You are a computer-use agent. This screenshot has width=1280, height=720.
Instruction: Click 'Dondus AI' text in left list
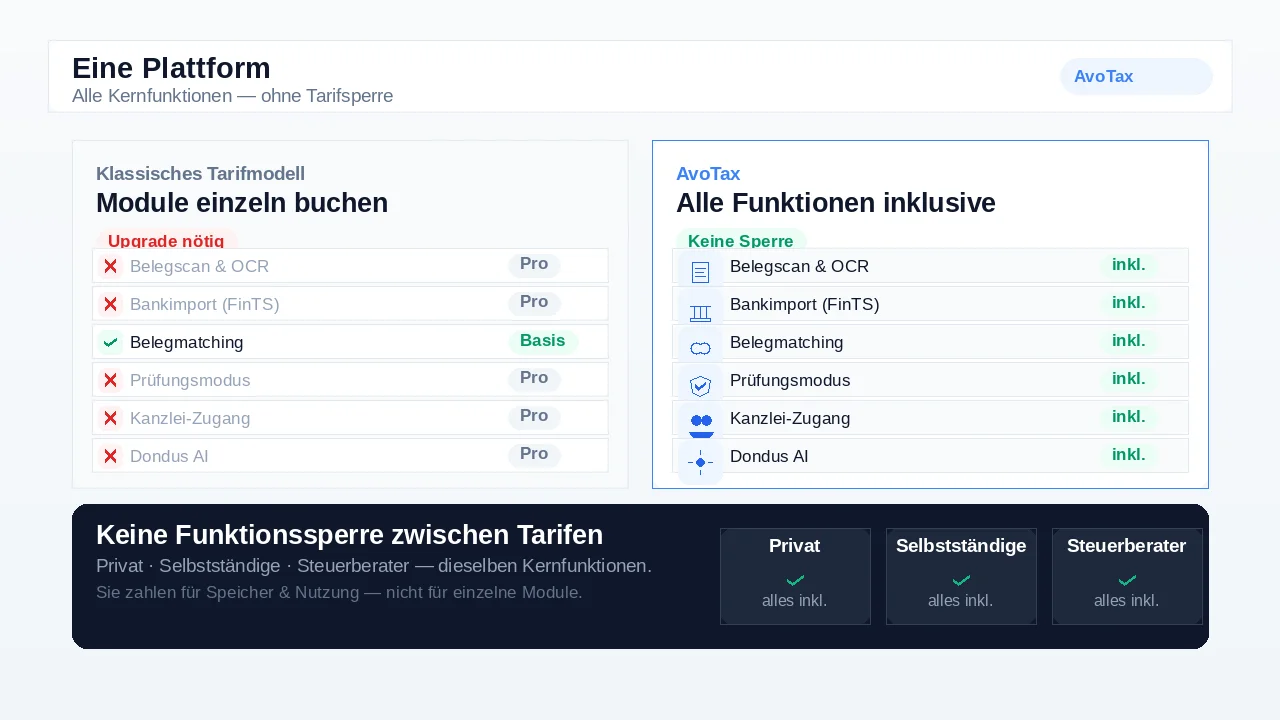(x=169, y=456)
